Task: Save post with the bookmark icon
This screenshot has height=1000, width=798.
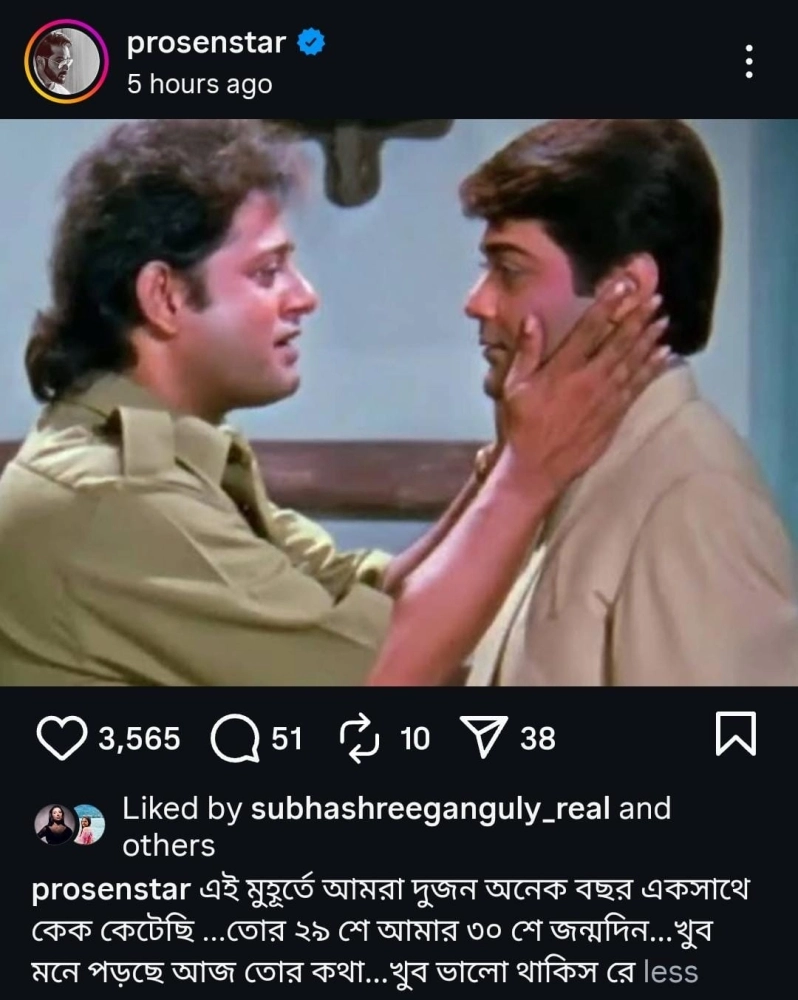Action: pyautogui.click(x=735, y=734)
